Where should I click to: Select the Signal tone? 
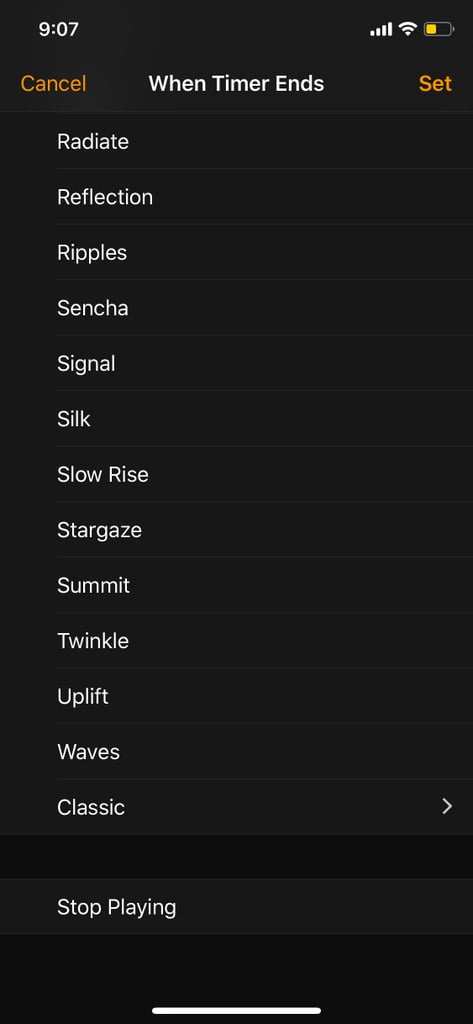click(x=236, y=363)
